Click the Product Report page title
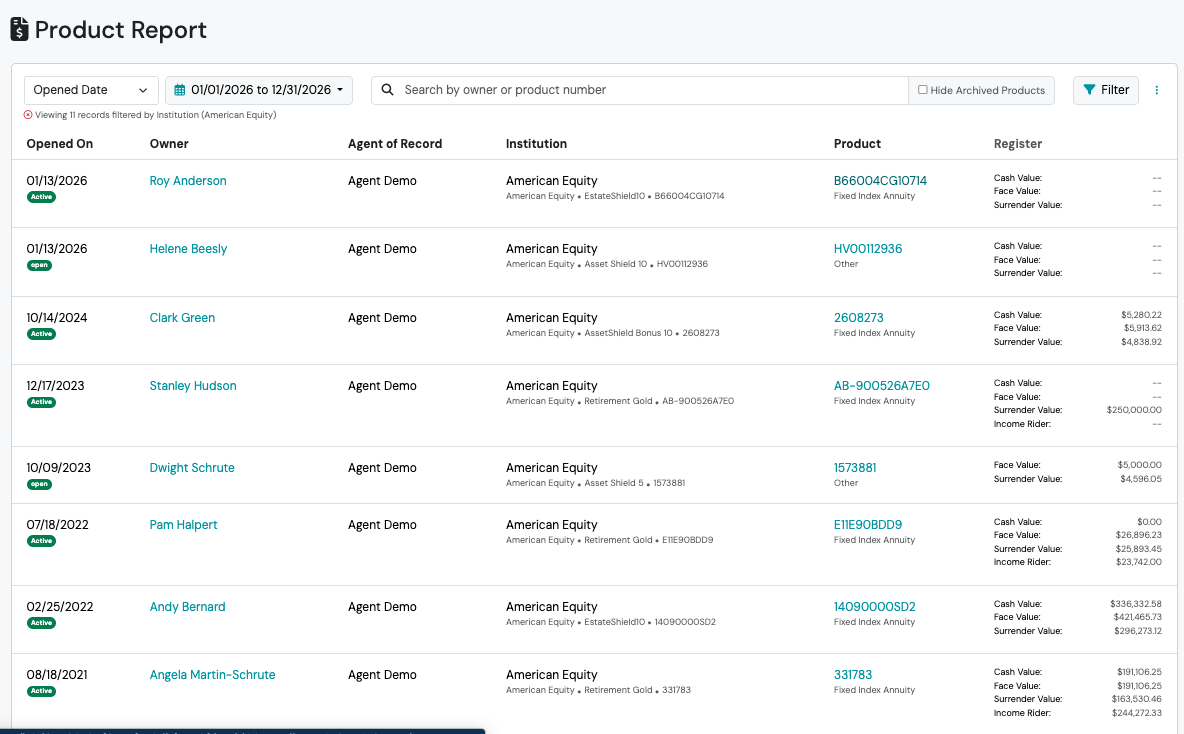This screenshot has height=734, width=1184. 121,29
